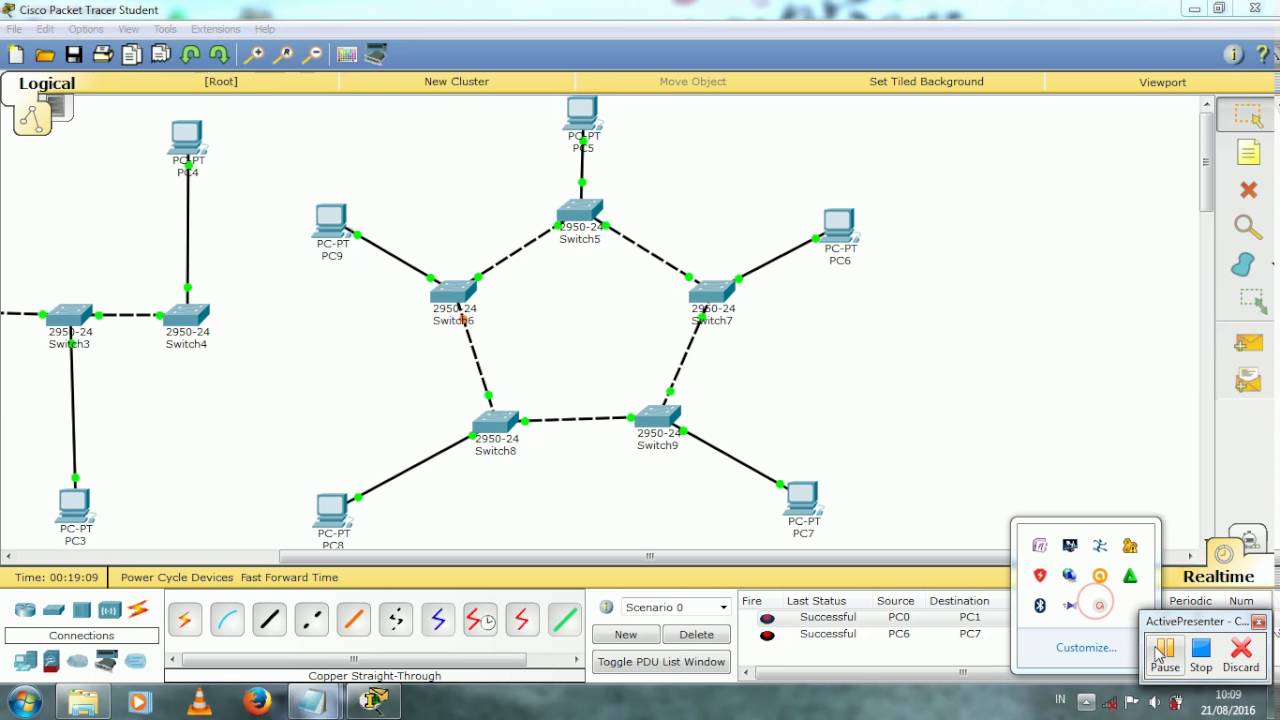
Task: Open a file using the folder icon
Action: (x=45, y=55)
